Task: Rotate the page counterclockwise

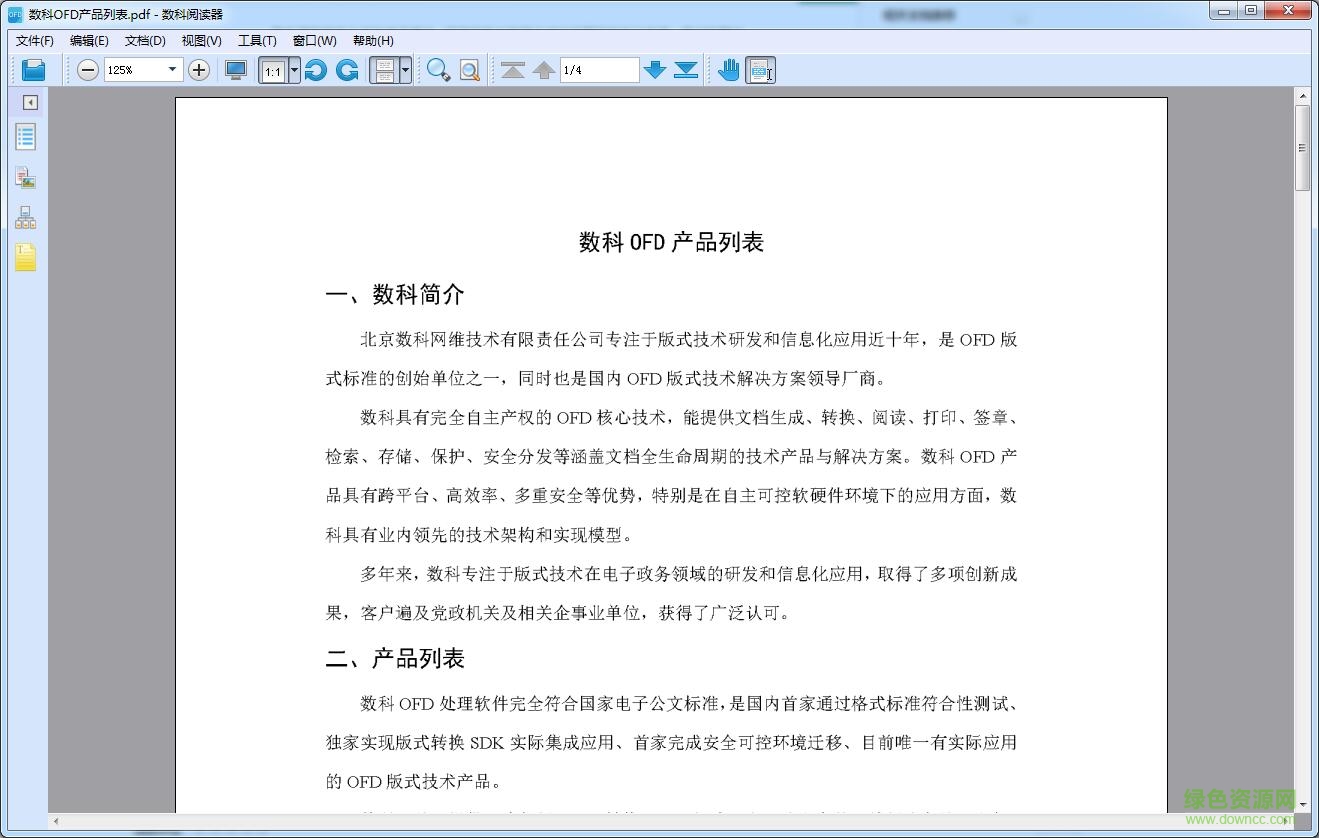Action: [316, 69]
